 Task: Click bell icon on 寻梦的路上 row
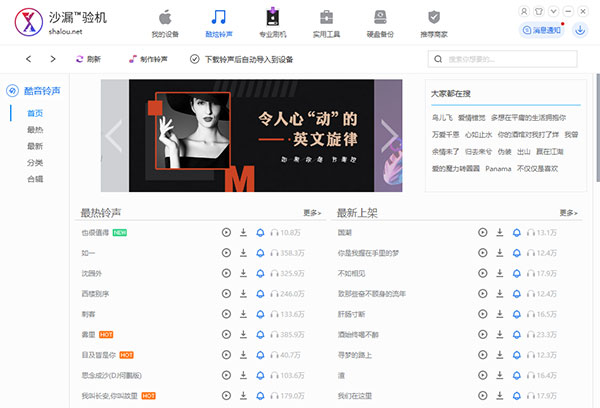click(x=517, y=355)
